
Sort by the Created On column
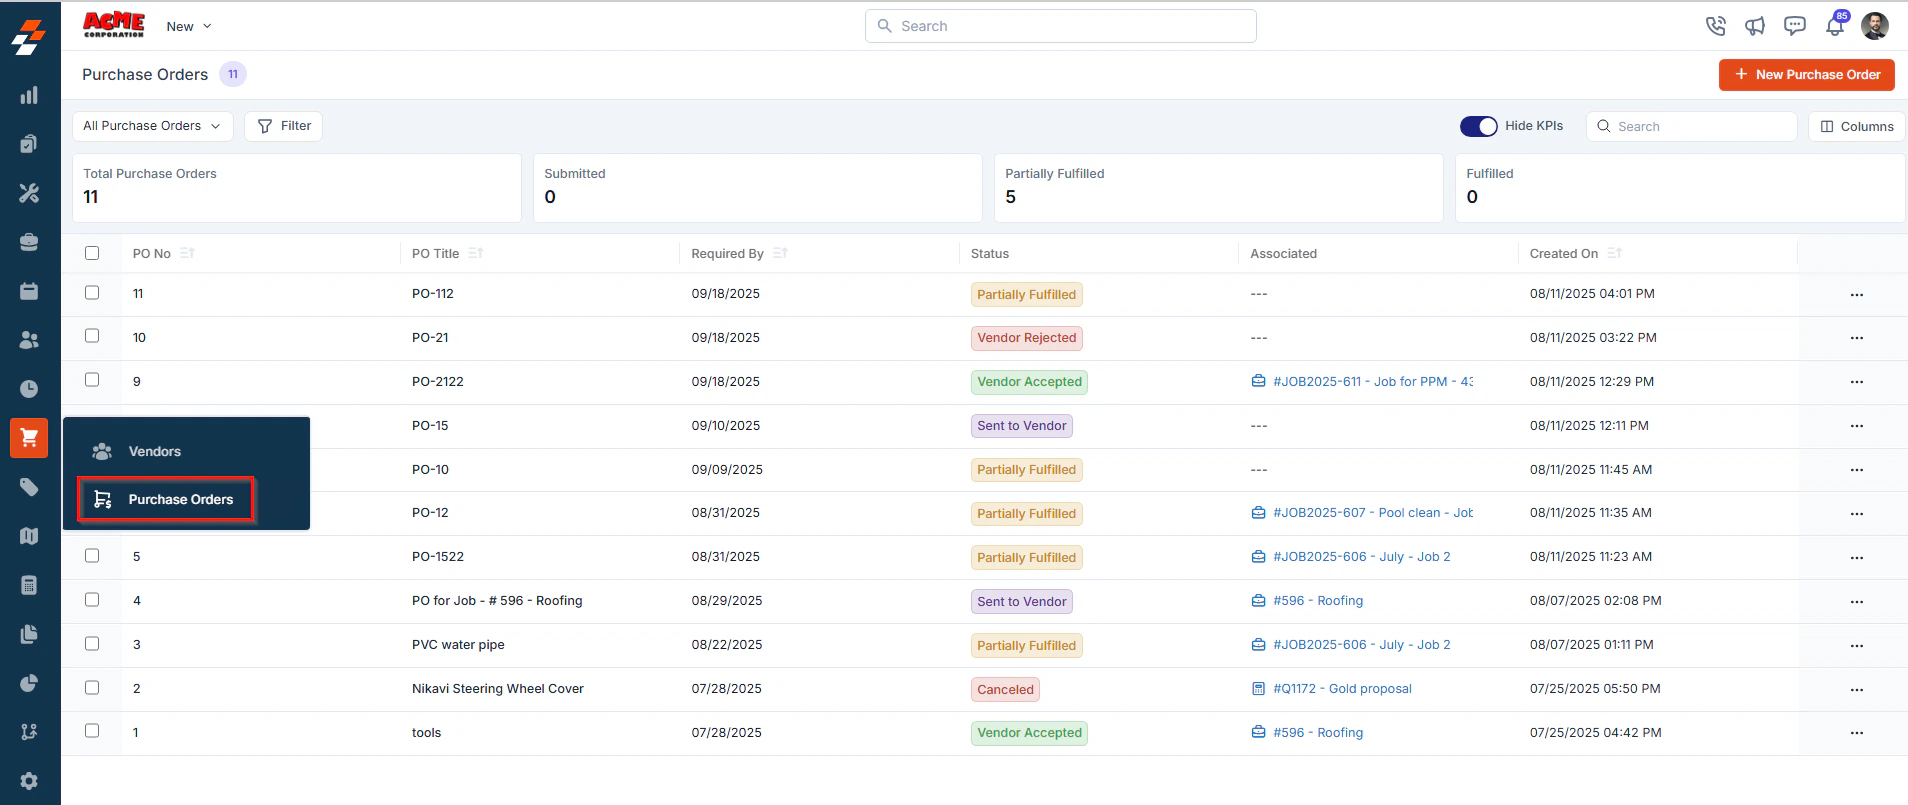[1615, 253]
